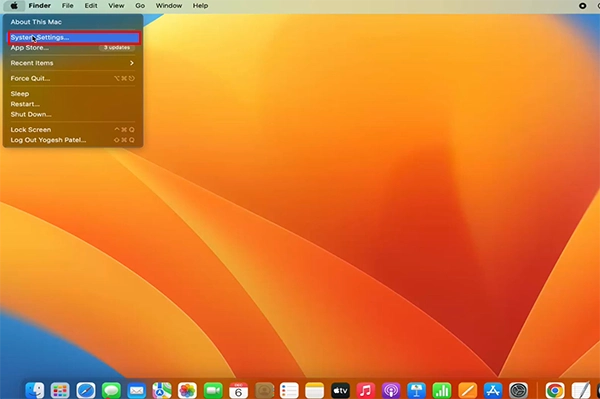Launch Google Chrome from dock
Screen dimensions: 600x399
(x=555, y=391)
